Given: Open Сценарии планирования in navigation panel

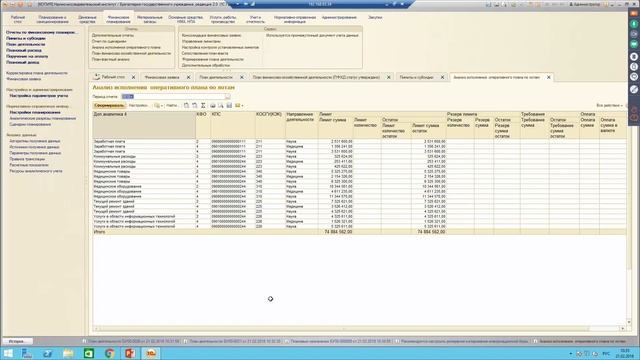Looking at the screenshot, I should 30,124.
